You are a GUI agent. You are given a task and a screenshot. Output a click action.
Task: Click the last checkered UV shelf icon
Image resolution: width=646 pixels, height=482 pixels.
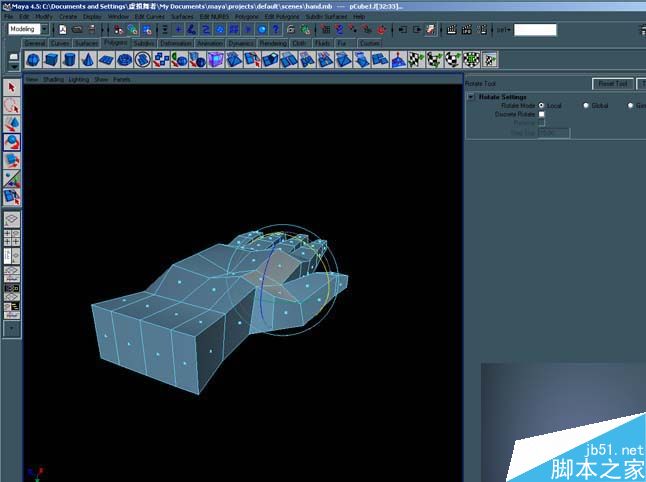tap(489, 59)
